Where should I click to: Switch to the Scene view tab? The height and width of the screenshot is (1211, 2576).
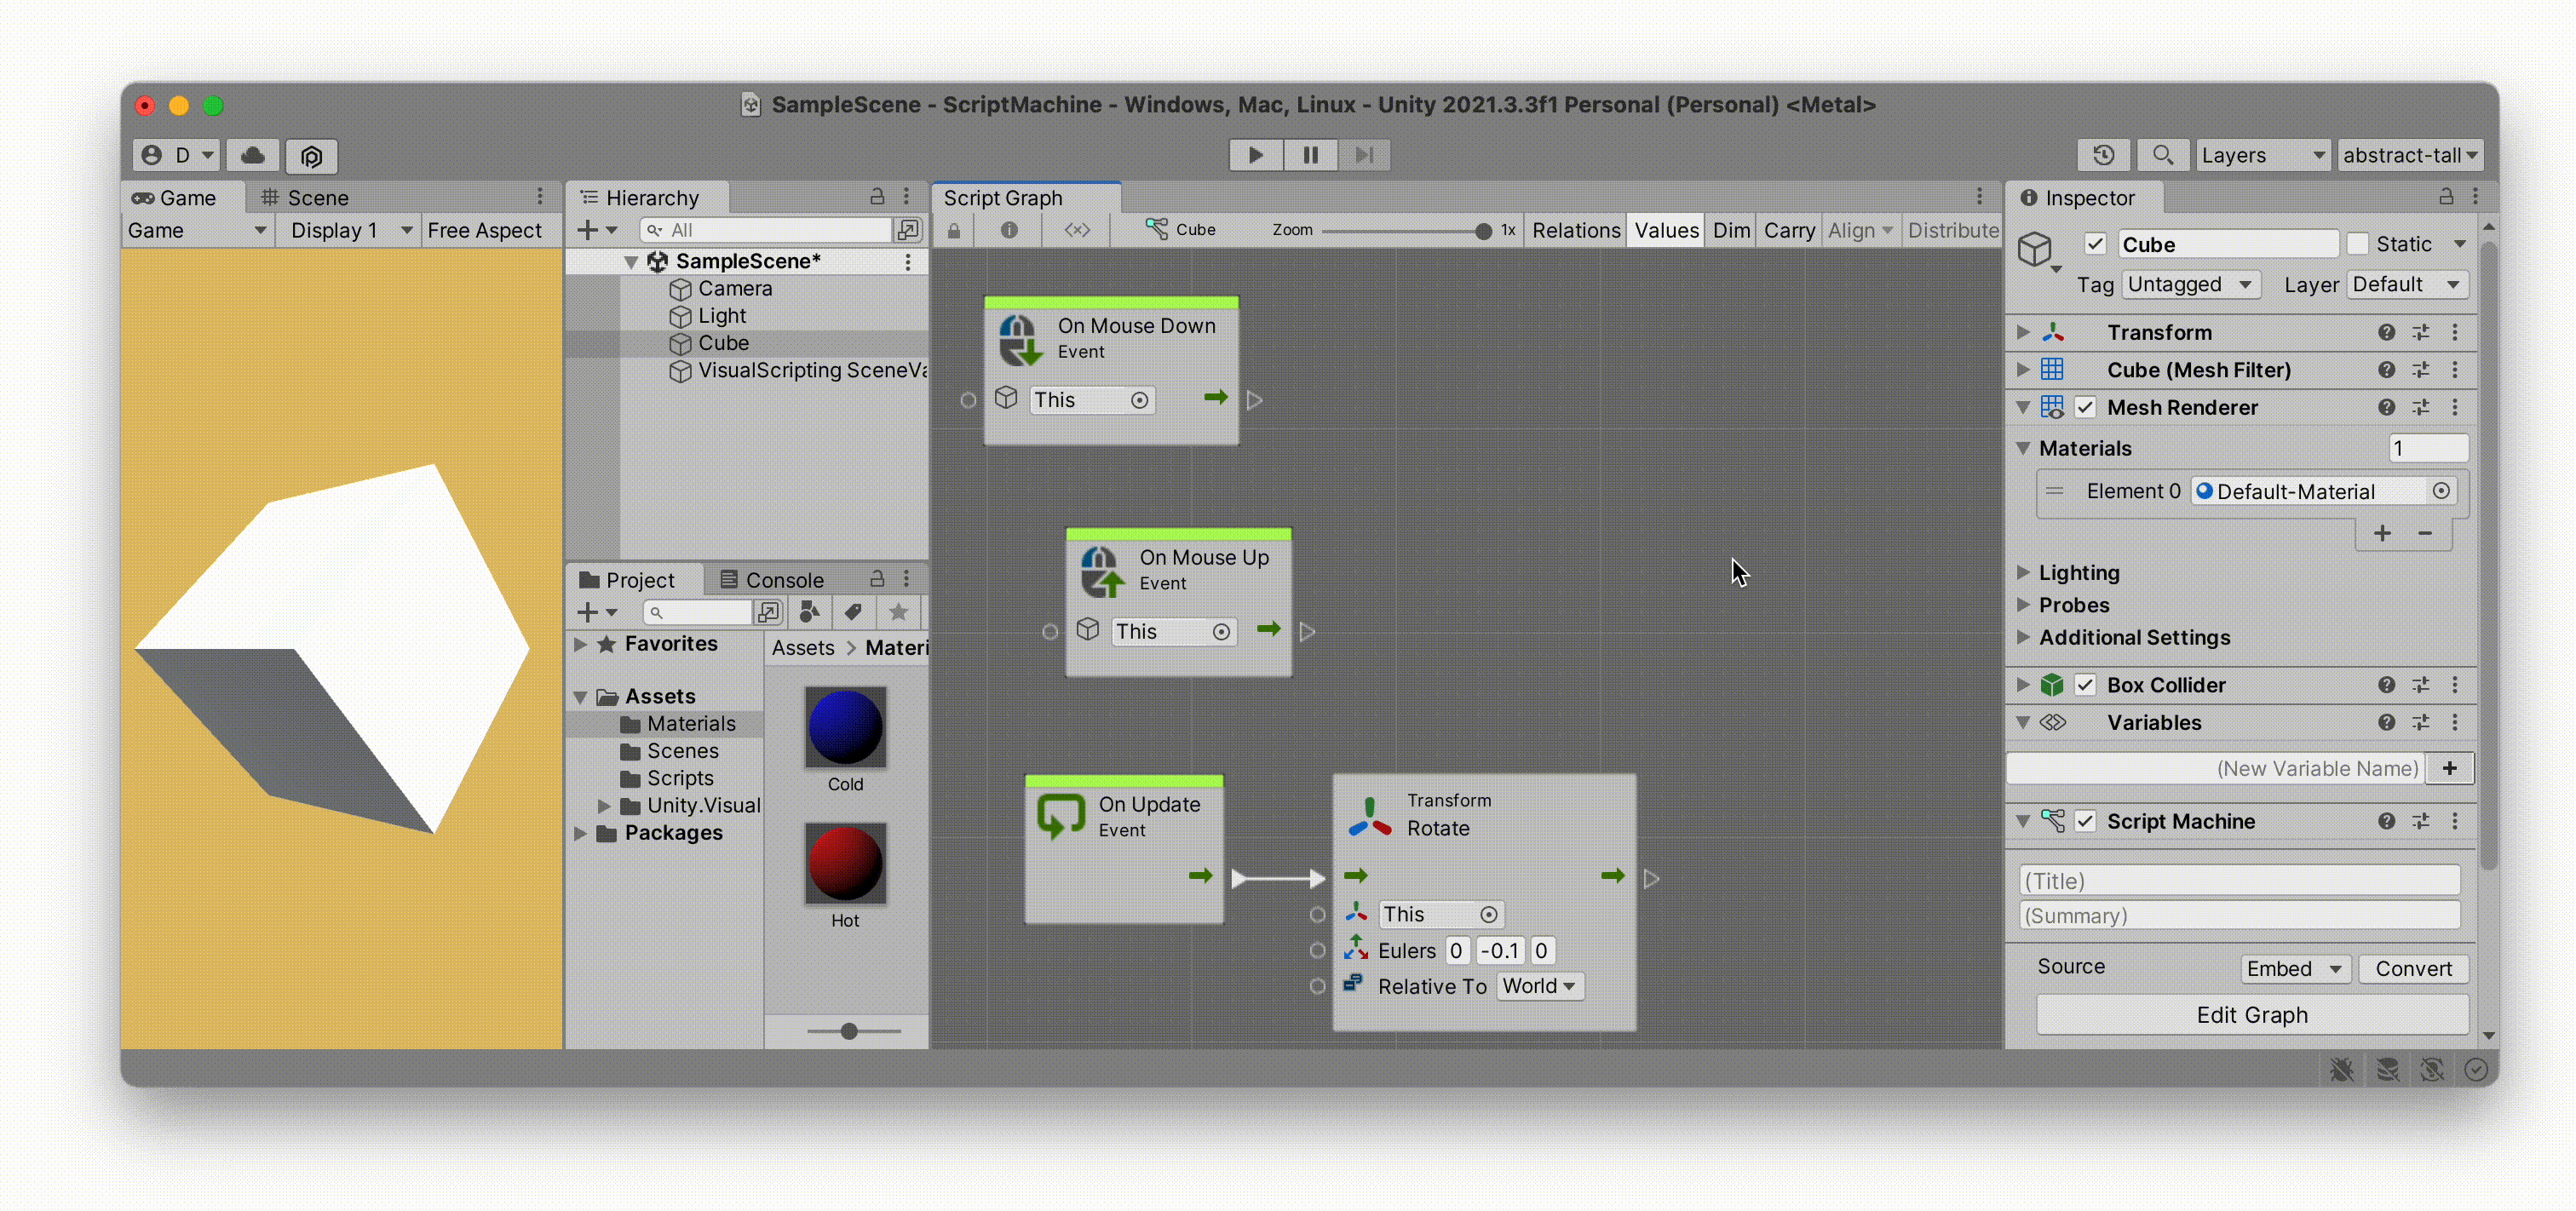click(x=317, y=196)
